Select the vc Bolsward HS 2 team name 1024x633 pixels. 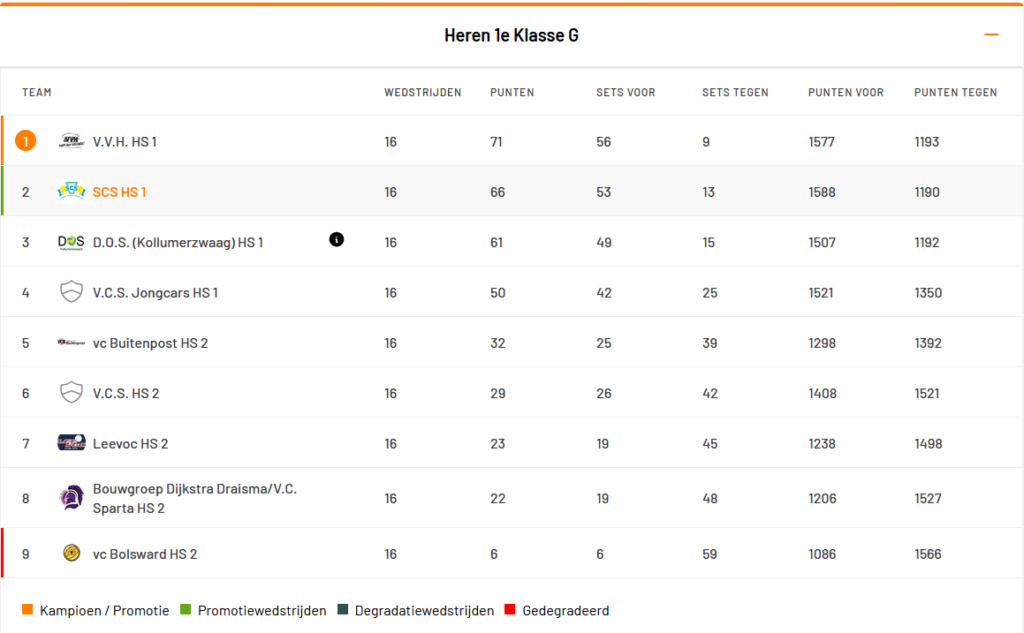click(144, 554)
